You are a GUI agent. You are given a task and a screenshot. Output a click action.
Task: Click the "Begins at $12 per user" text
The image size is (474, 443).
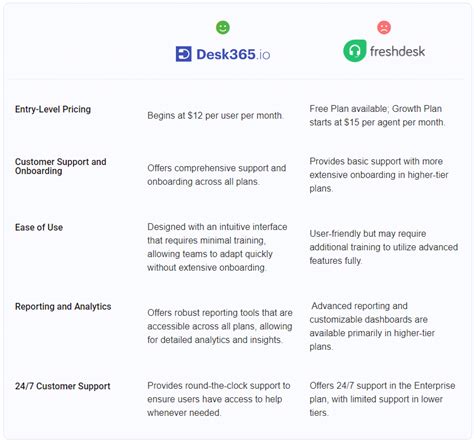click(215, 116)
